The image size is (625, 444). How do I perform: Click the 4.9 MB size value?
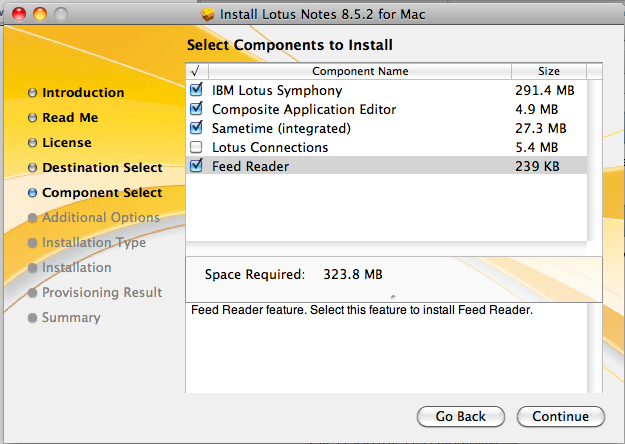click(x=537, y=109)
